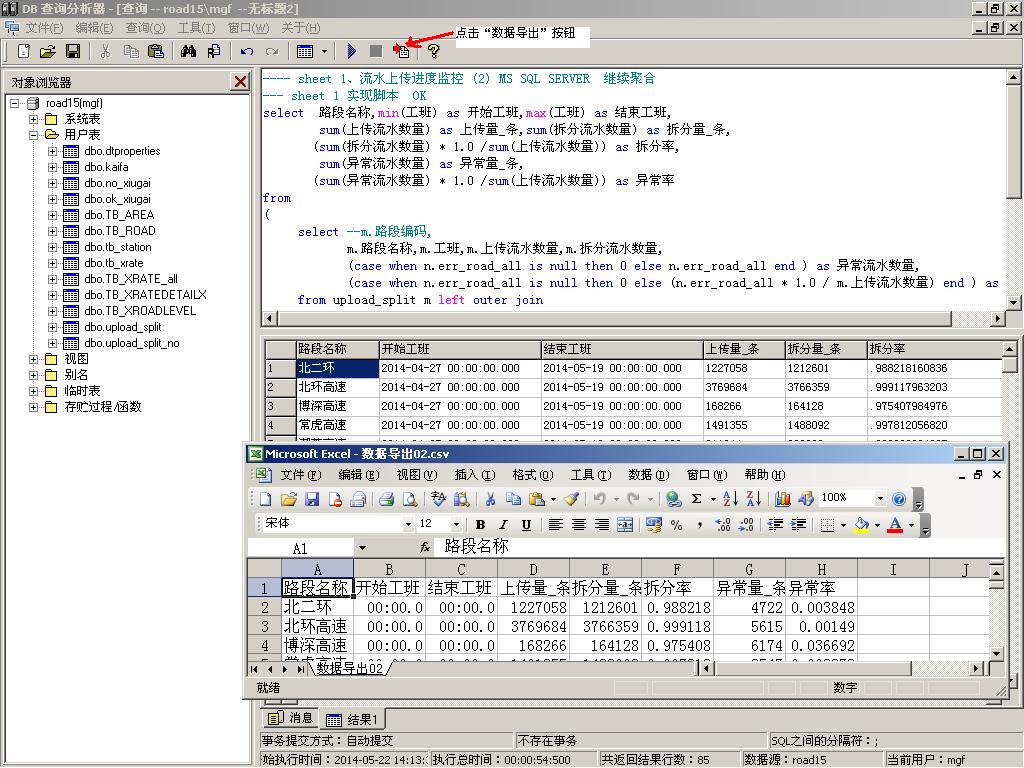Image resolution: width=1024 pixels, height=768 pixels.
Task: Click the SQL editor vertical scrollbar down arrow
Action: coord(1014,302)
